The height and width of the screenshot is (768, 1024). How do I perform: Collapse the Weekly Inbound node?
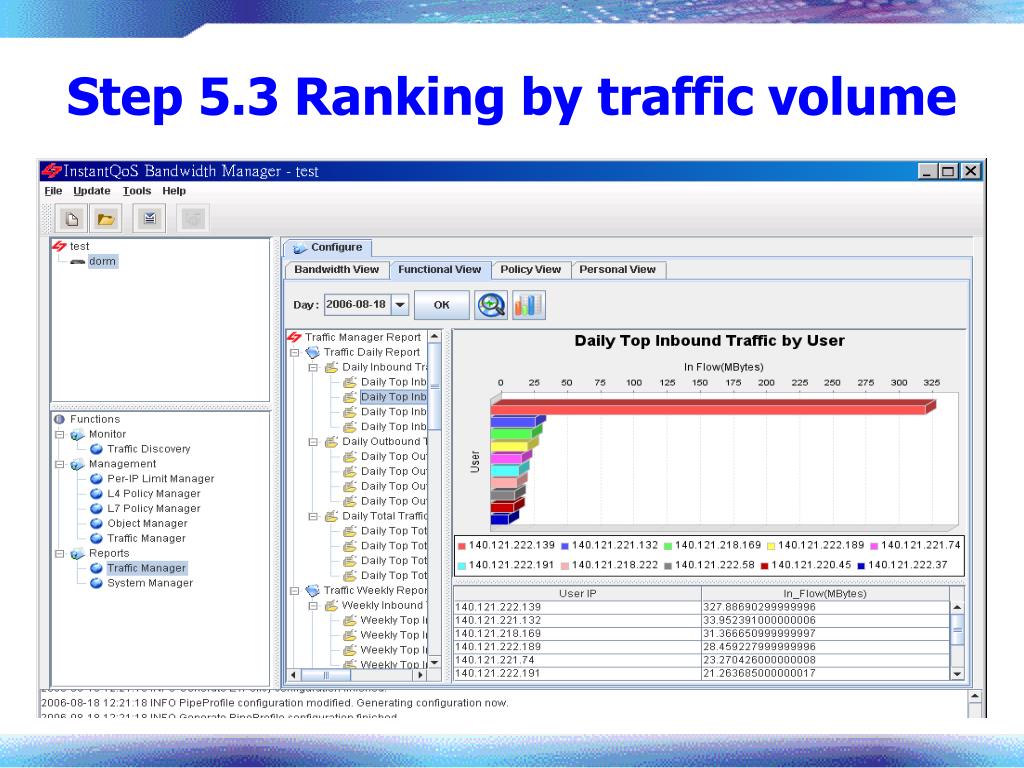313,606
